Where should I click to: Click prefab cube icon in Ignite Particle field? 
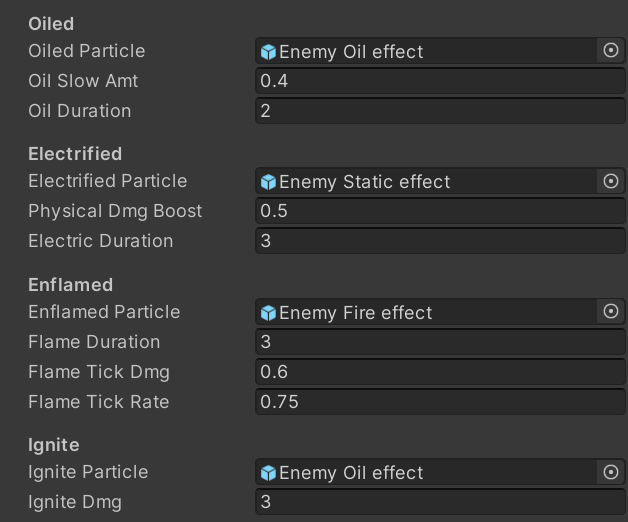coord(268,473)
